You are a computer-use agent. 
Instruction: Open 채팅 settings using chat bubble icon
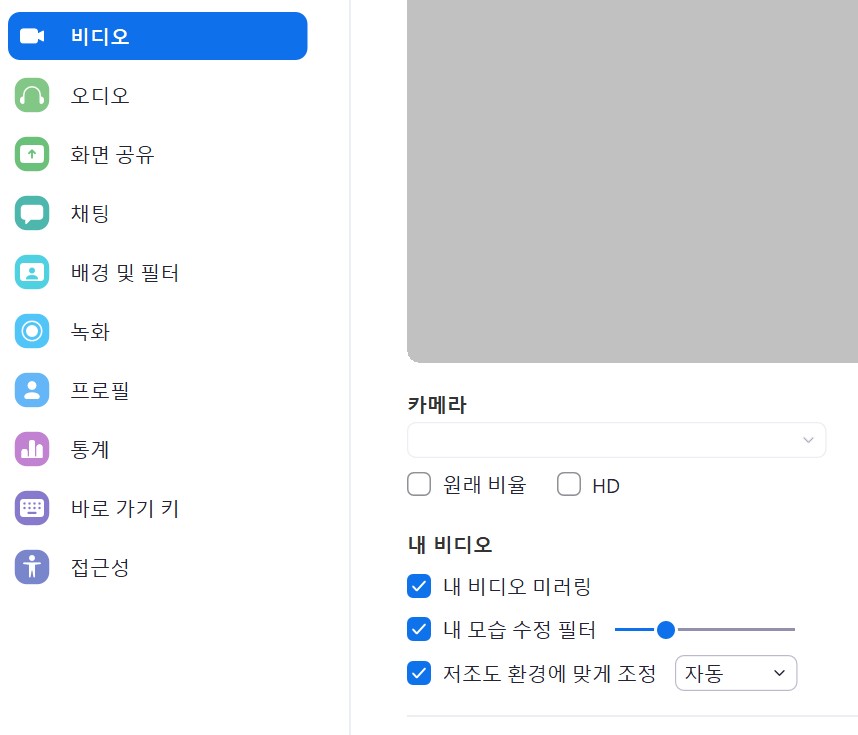coord(32,213)
